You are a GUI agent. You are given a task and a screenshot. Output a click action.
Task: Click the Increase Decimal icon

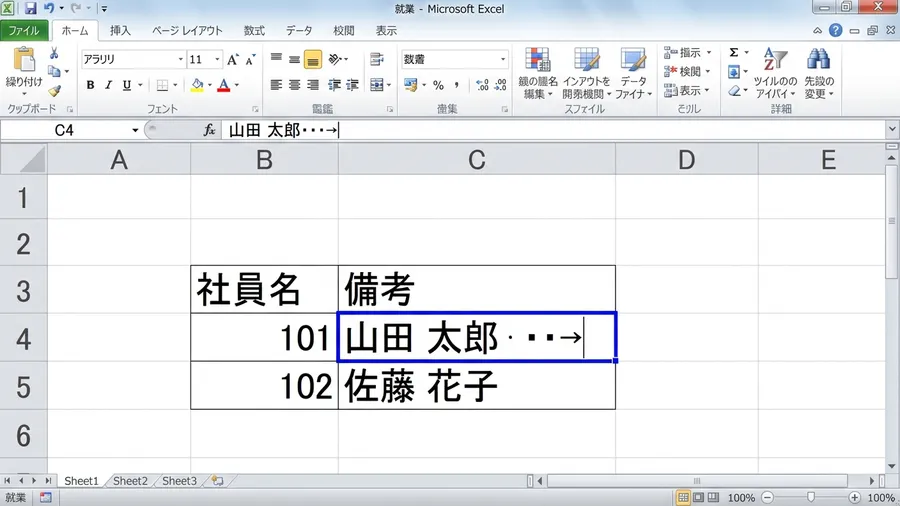[482, 85]
